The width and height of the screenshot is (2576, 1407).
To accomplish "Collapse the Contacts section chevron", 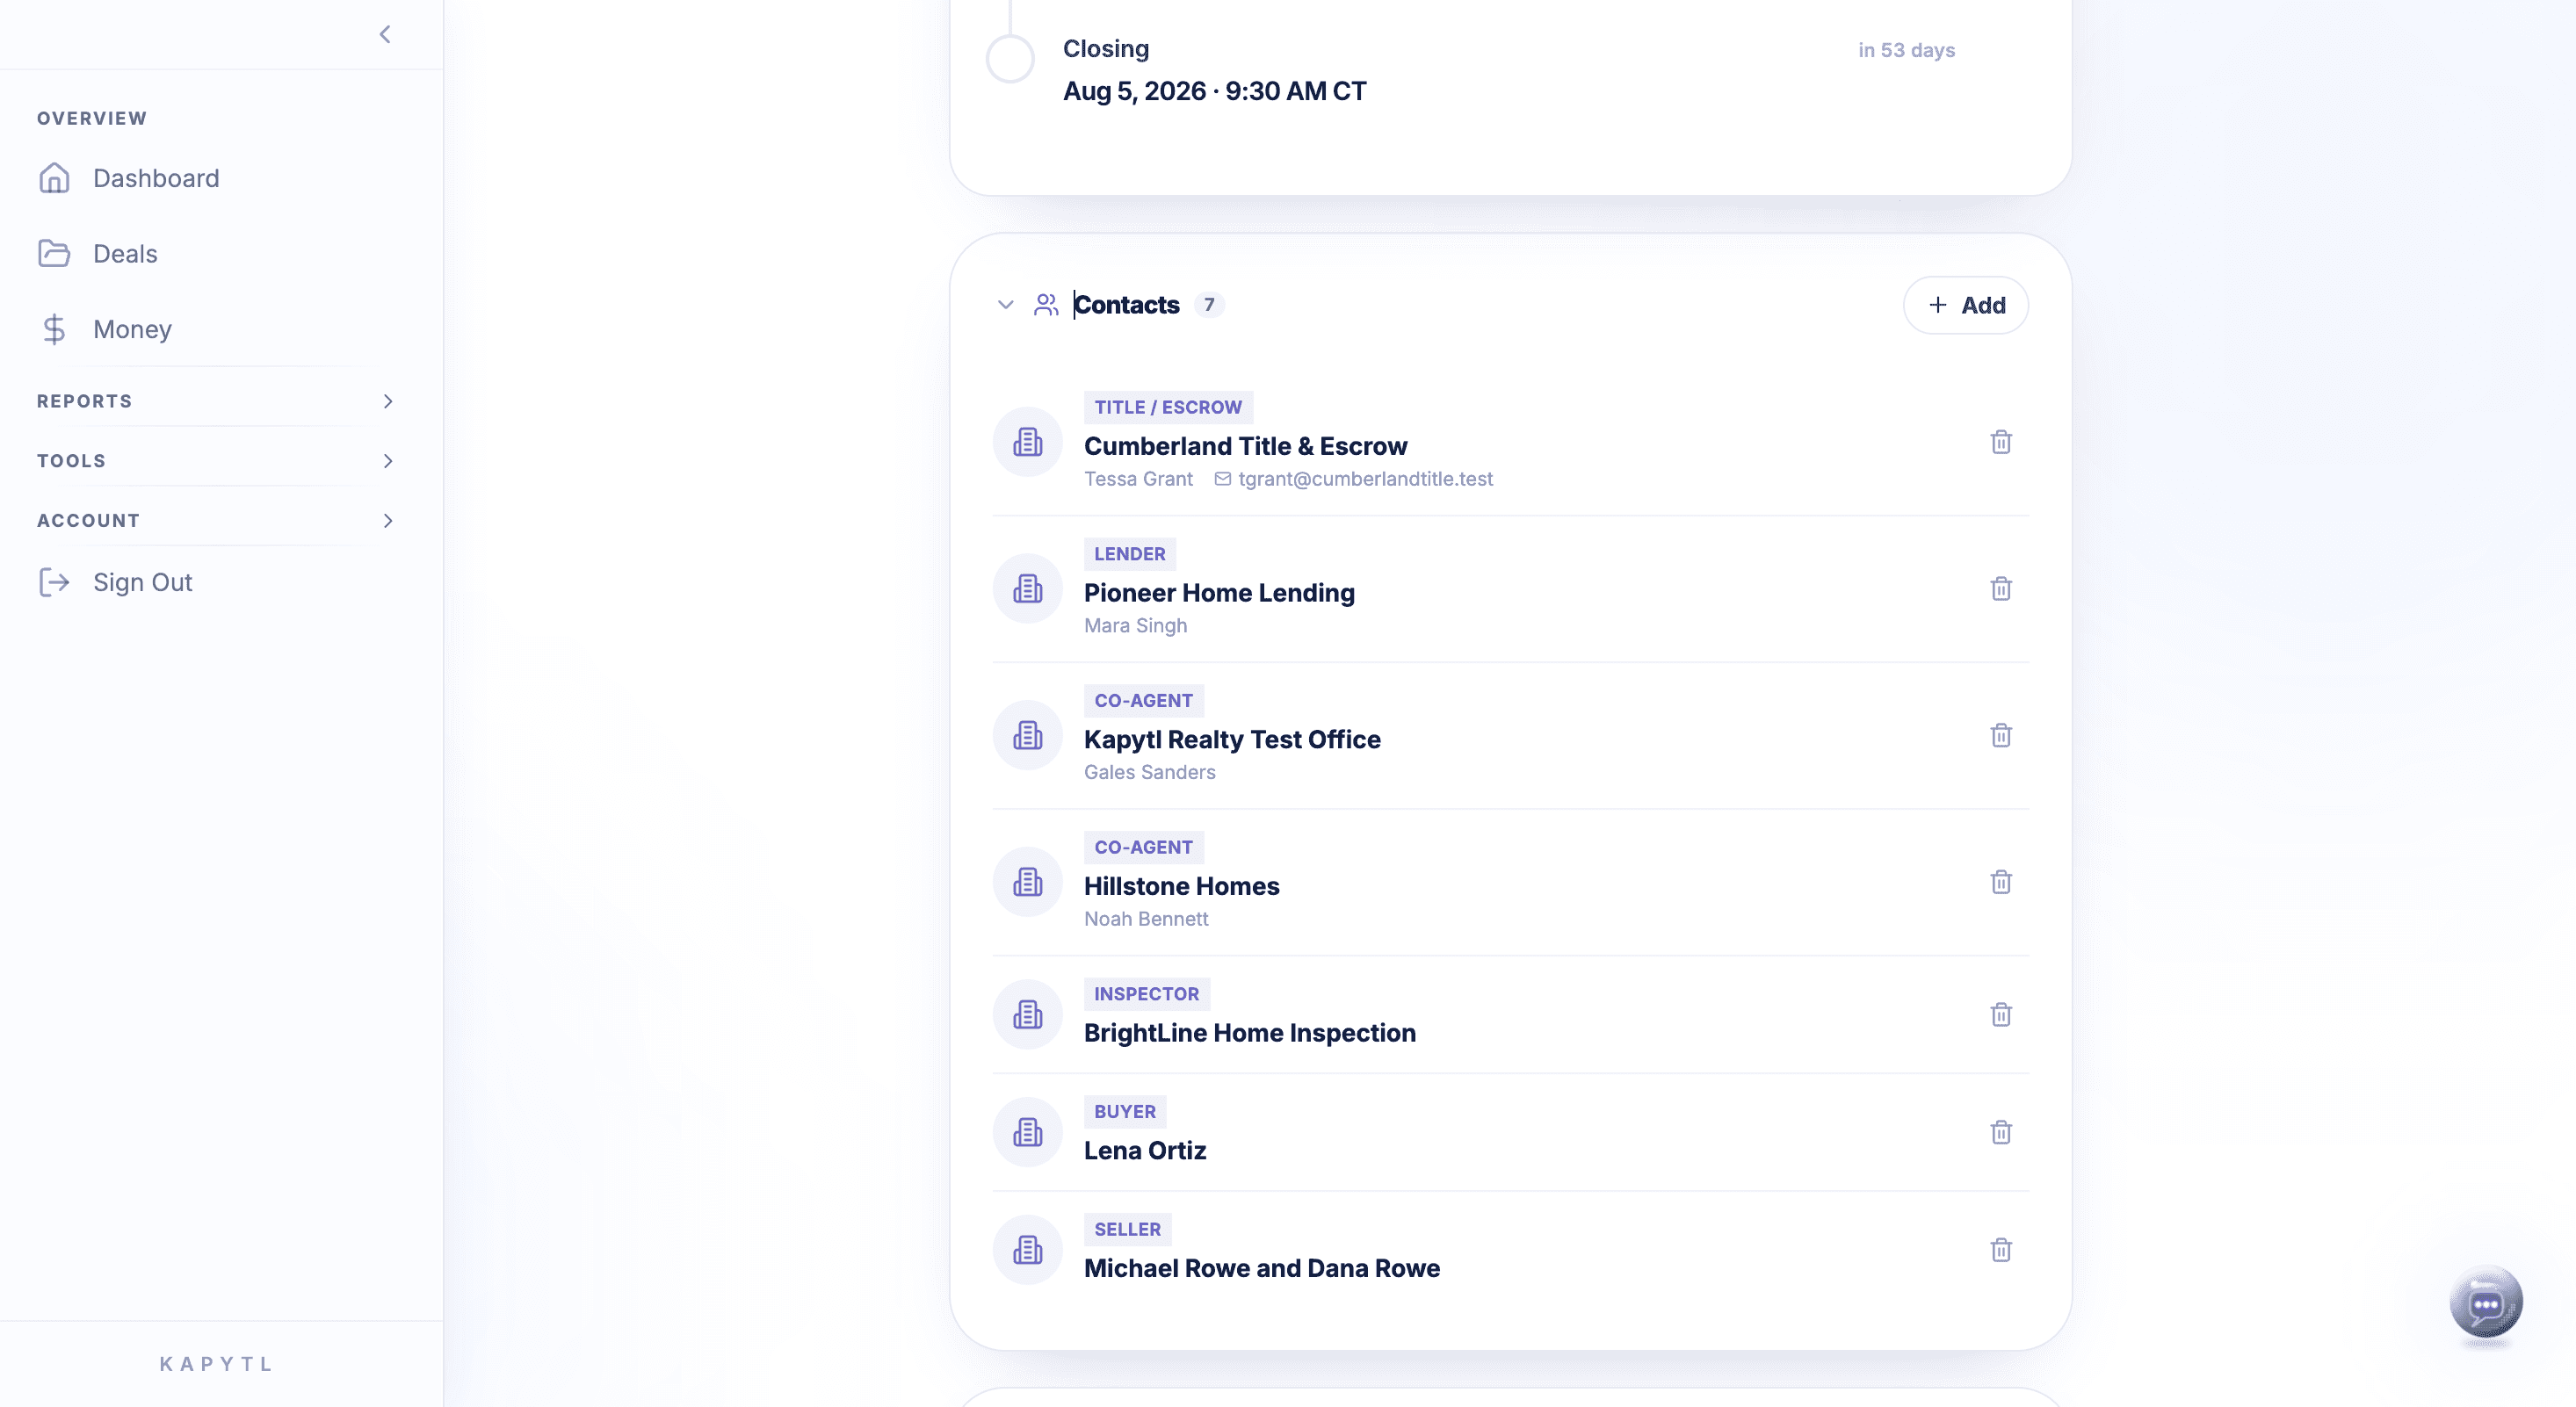I will (x=1006, y=305).
